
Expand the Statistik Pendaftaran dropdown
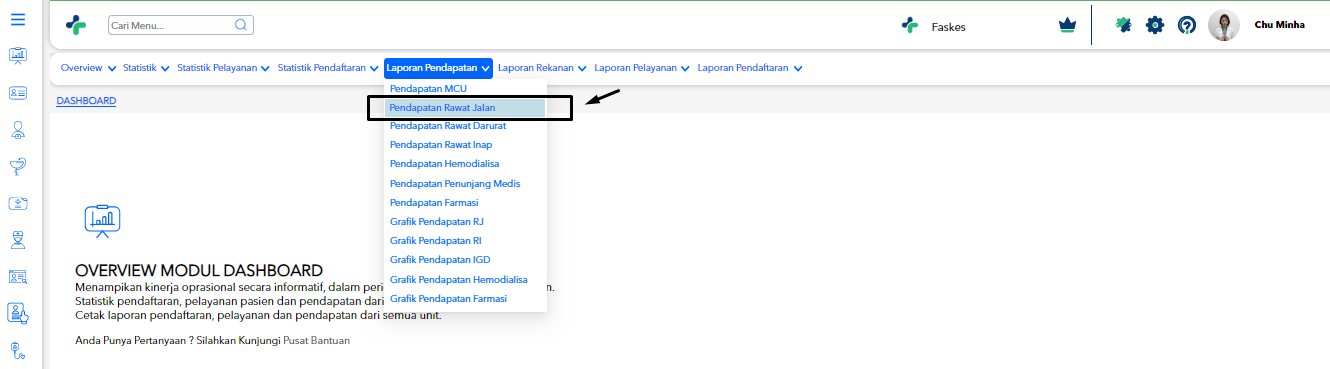[327, 68]
